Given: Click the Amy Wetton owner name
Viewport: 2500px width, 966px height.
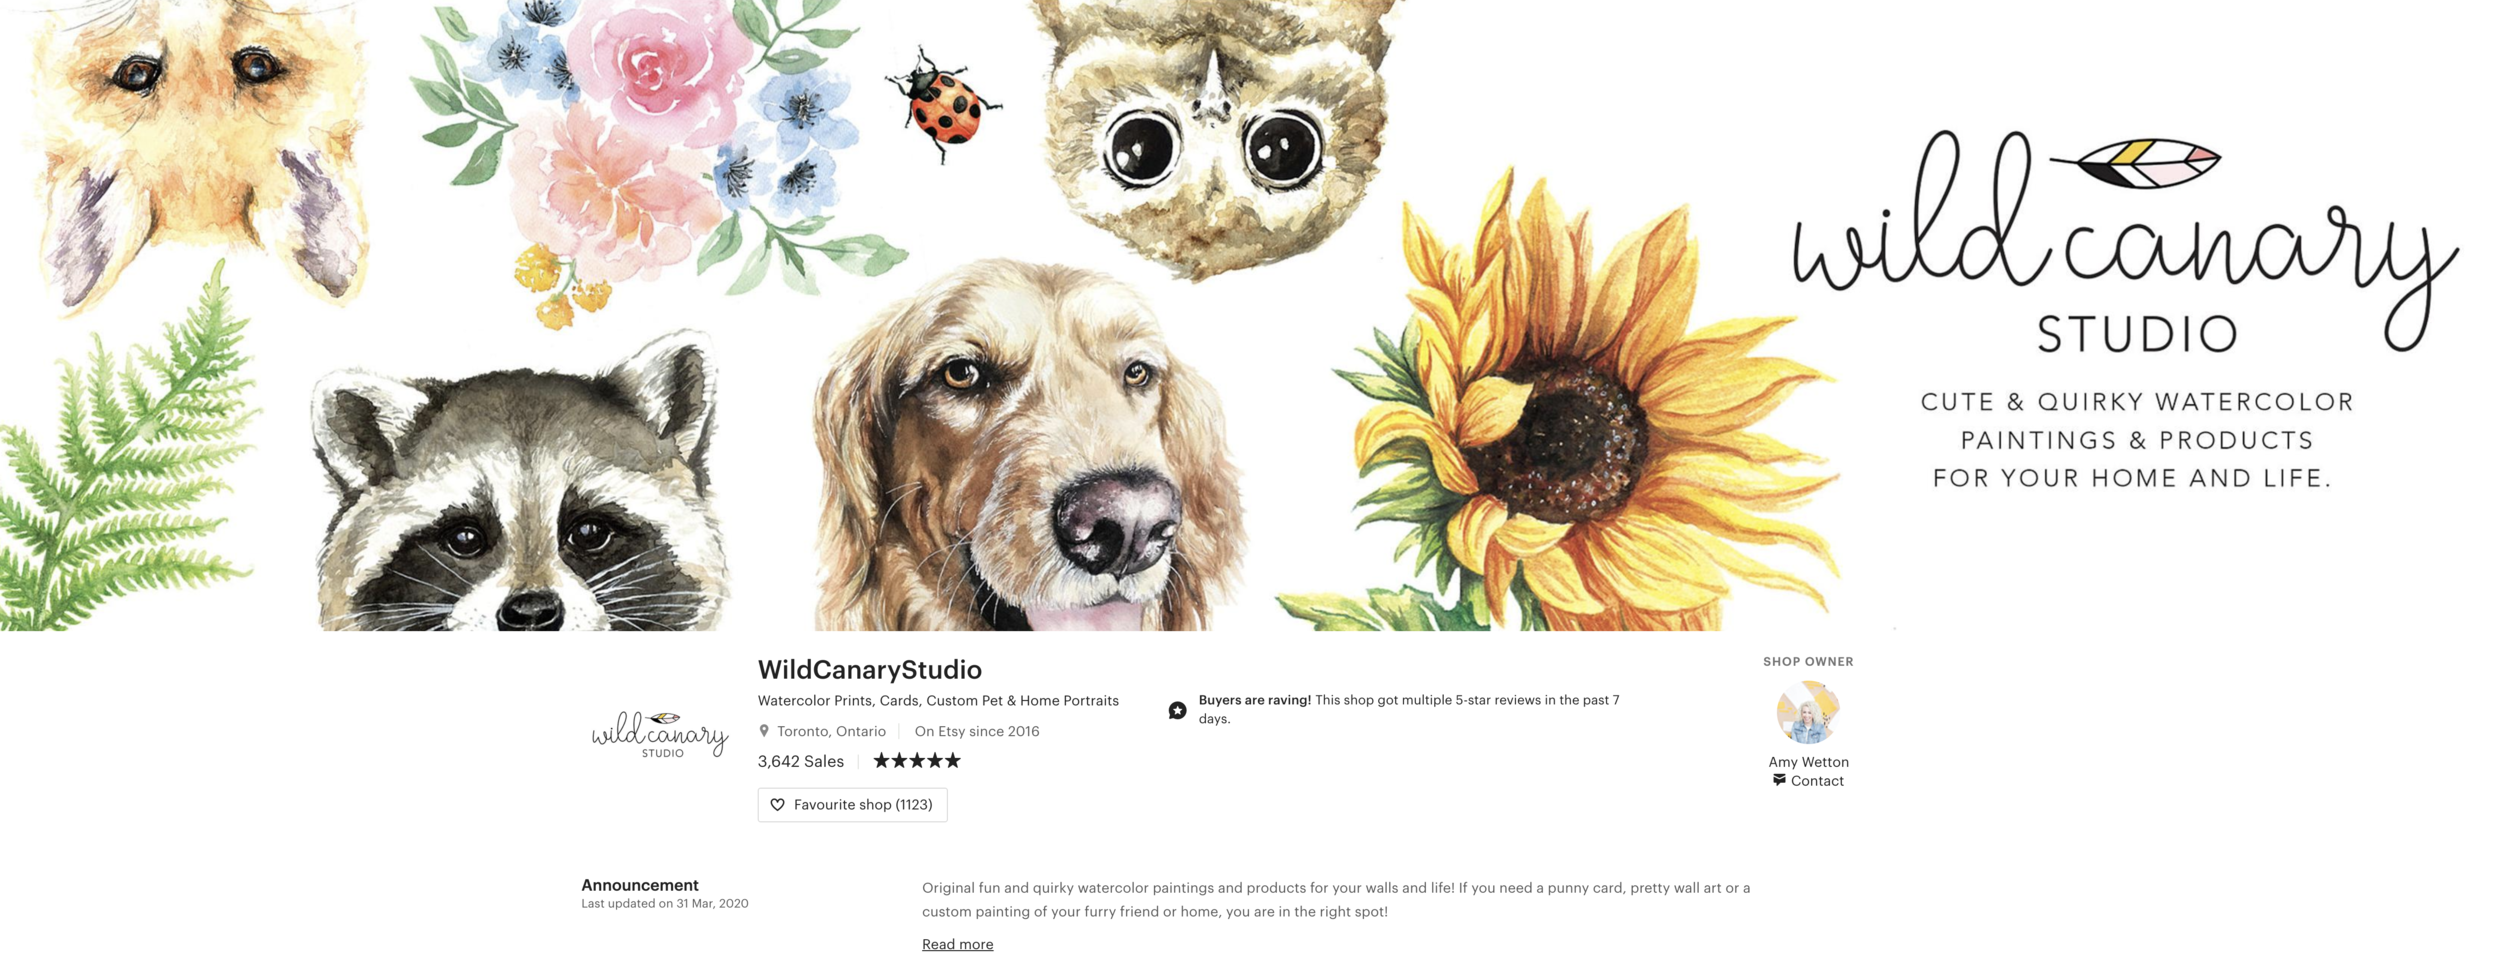Looking at the screenshot, I should coord(1808,762).
